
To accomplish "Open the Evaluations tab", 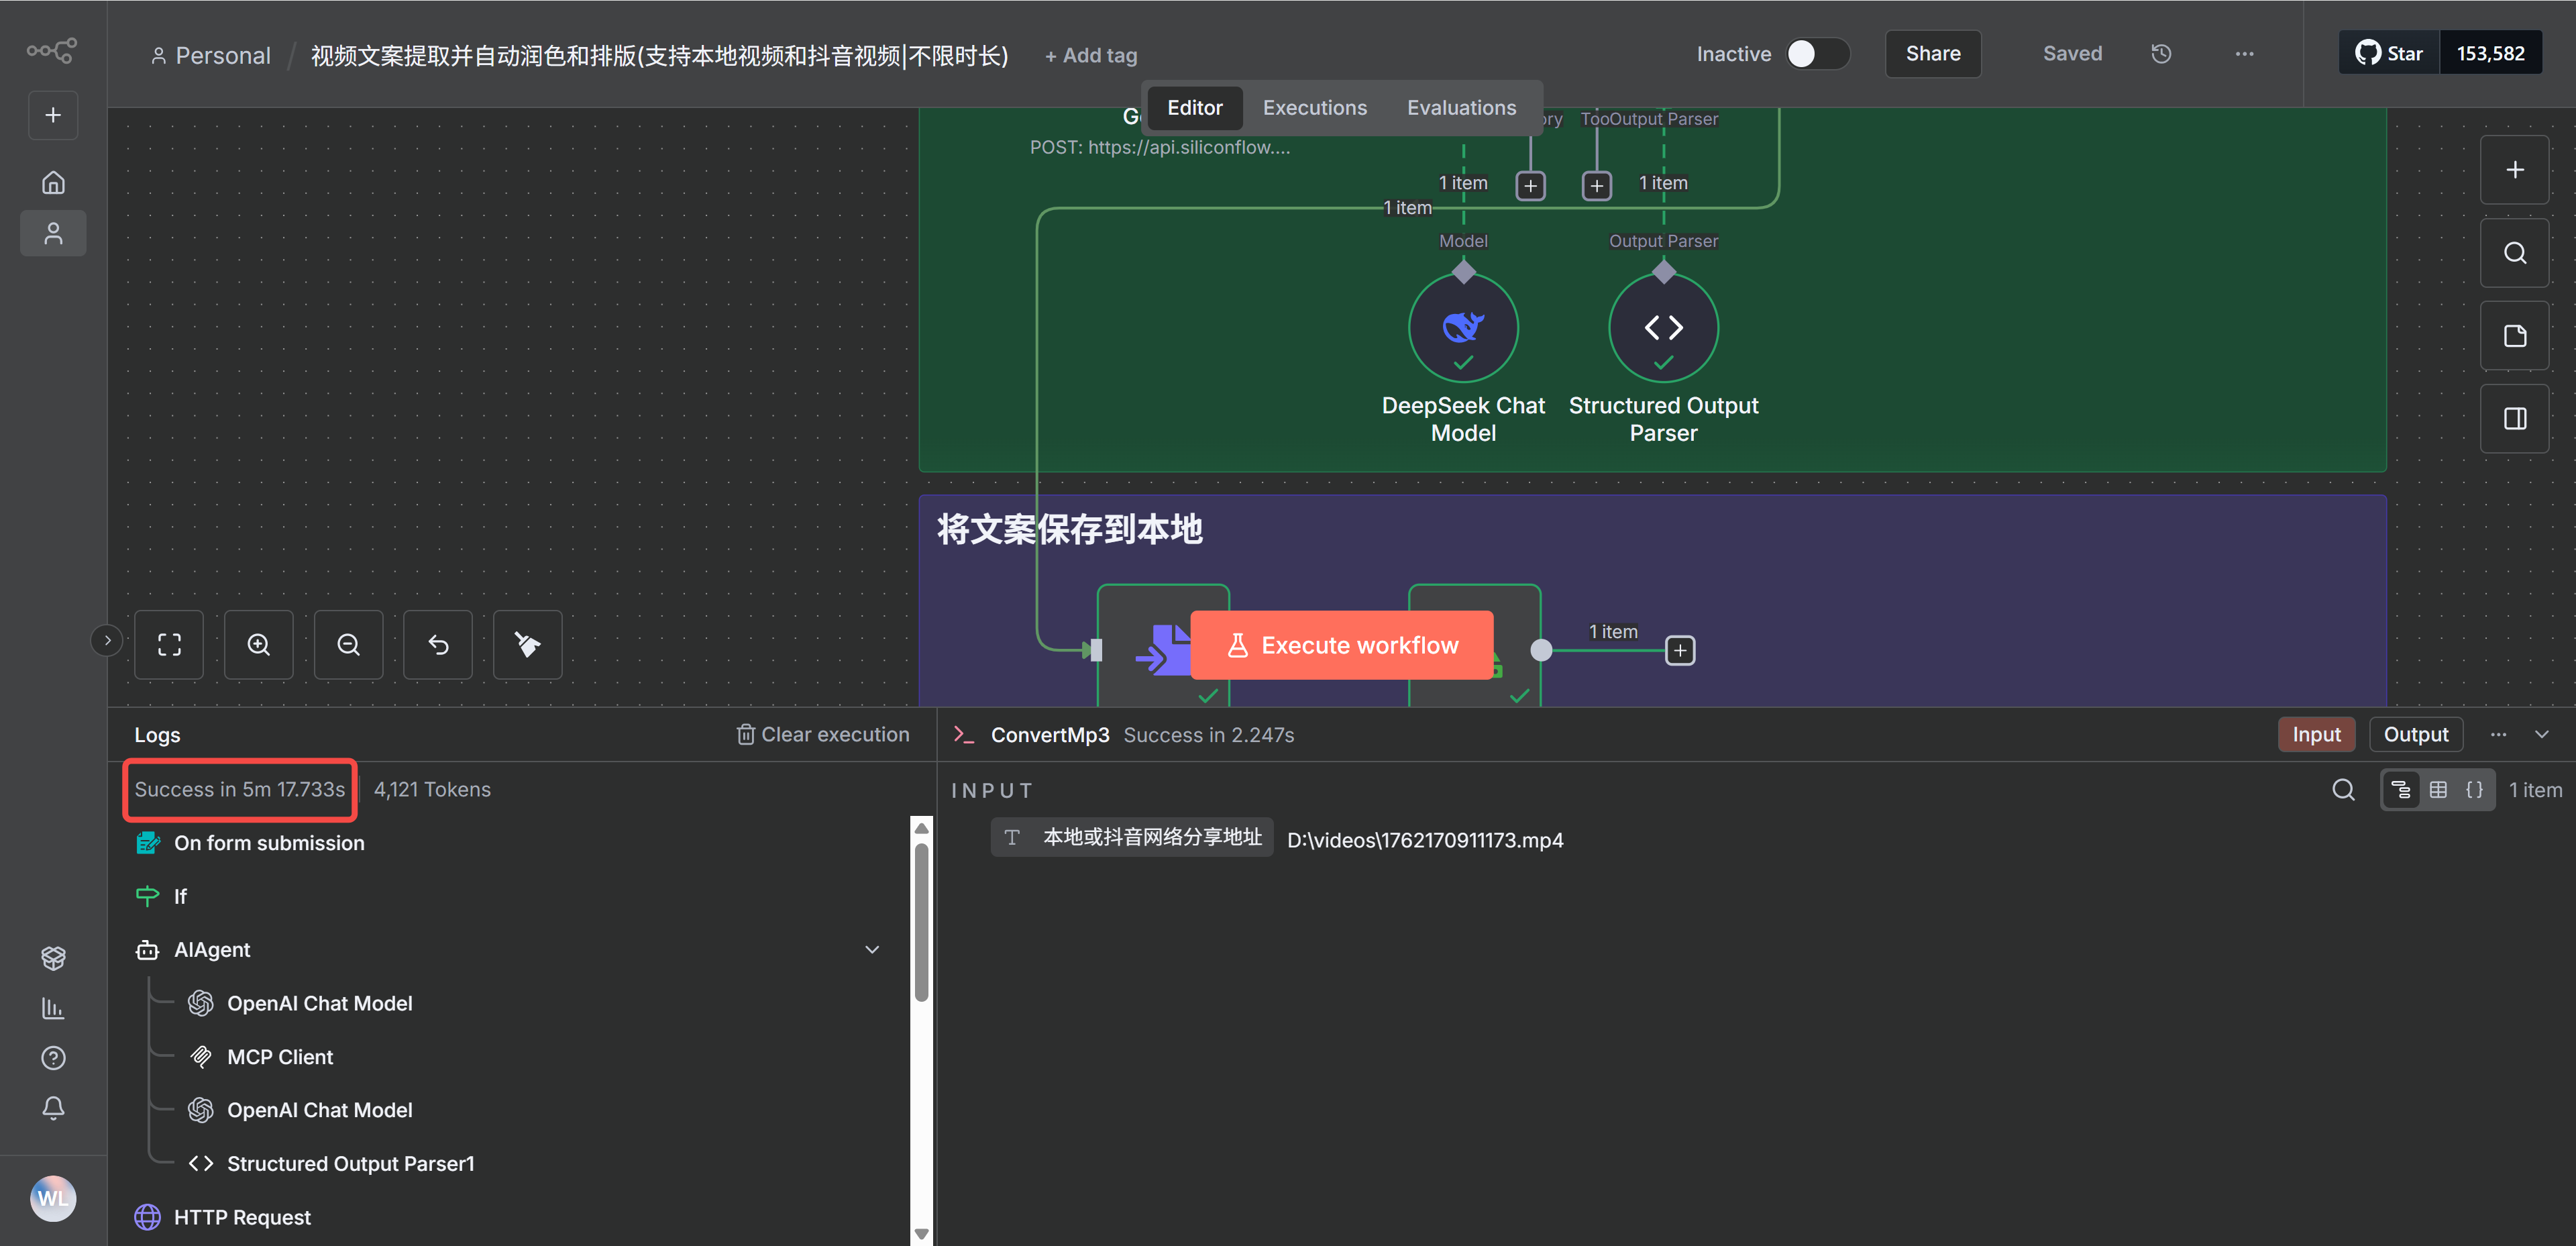I will click(x=1460, y=108).
